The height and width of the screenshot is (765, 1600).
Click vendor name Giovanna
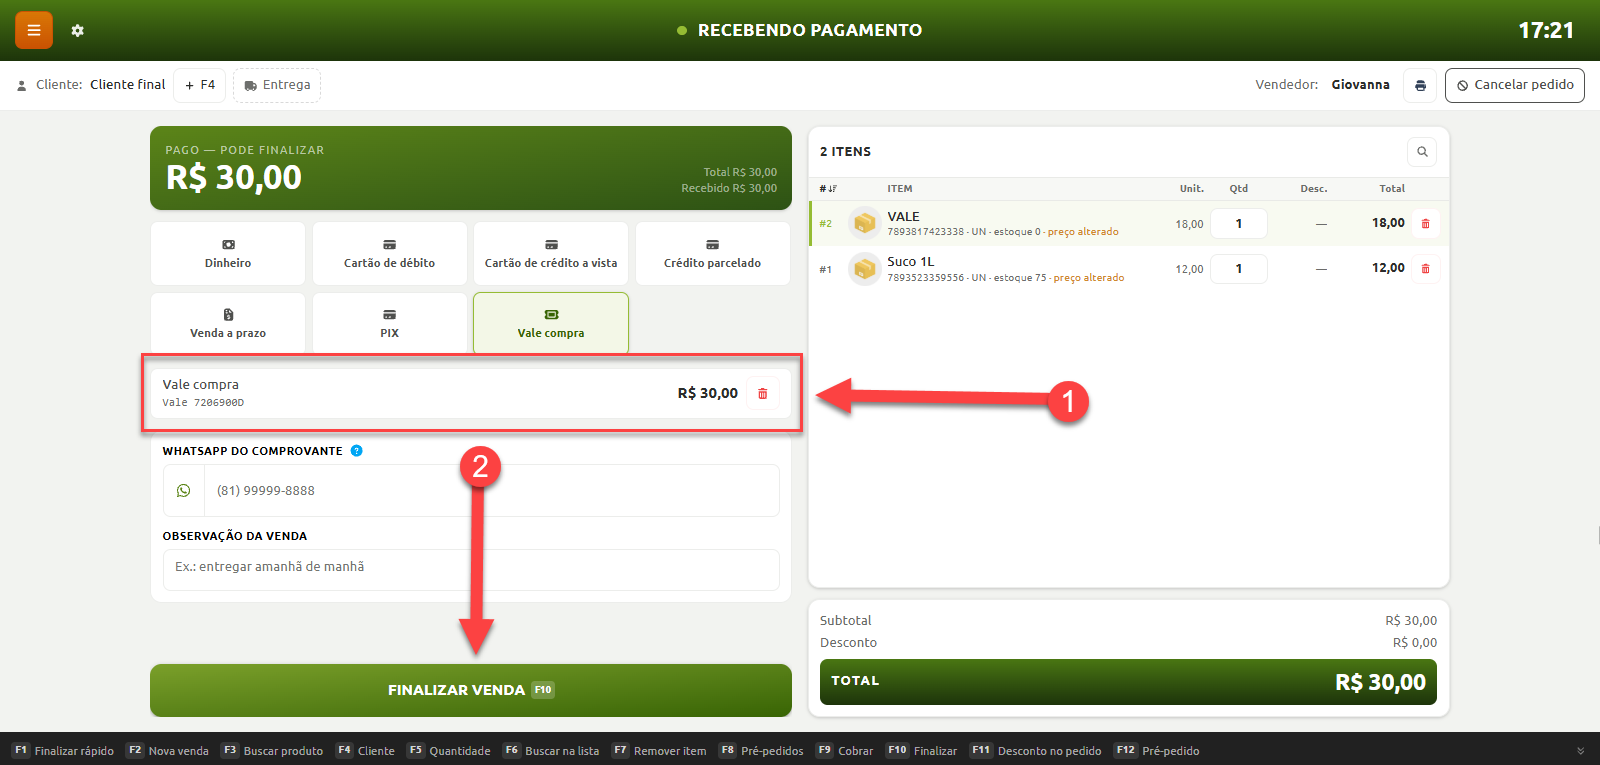click(x=1360, y=85)
